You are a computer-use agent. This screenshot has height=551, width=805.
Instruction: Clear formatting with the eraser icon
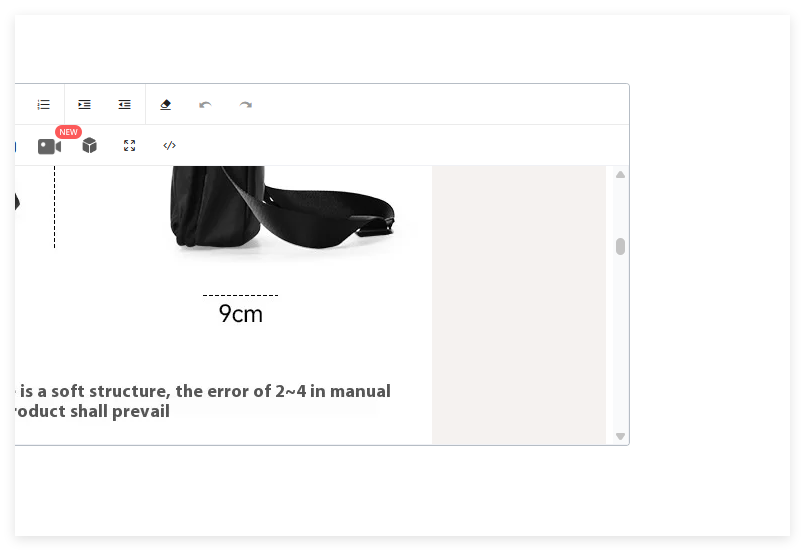click(165, 105)
